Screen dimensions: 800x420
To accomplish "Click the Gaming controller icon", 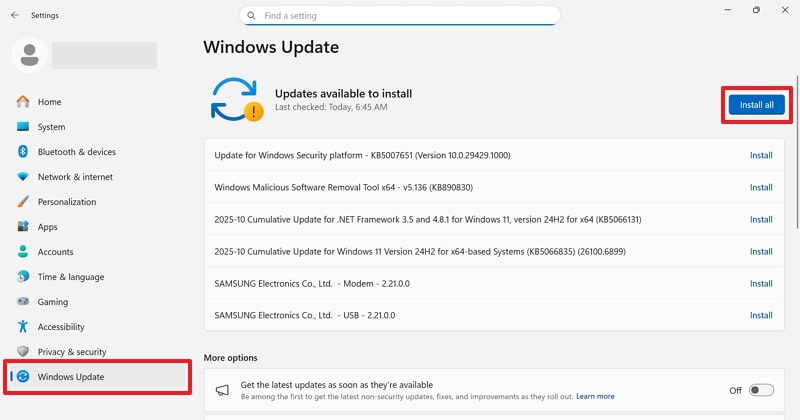I will coord(22,302).
